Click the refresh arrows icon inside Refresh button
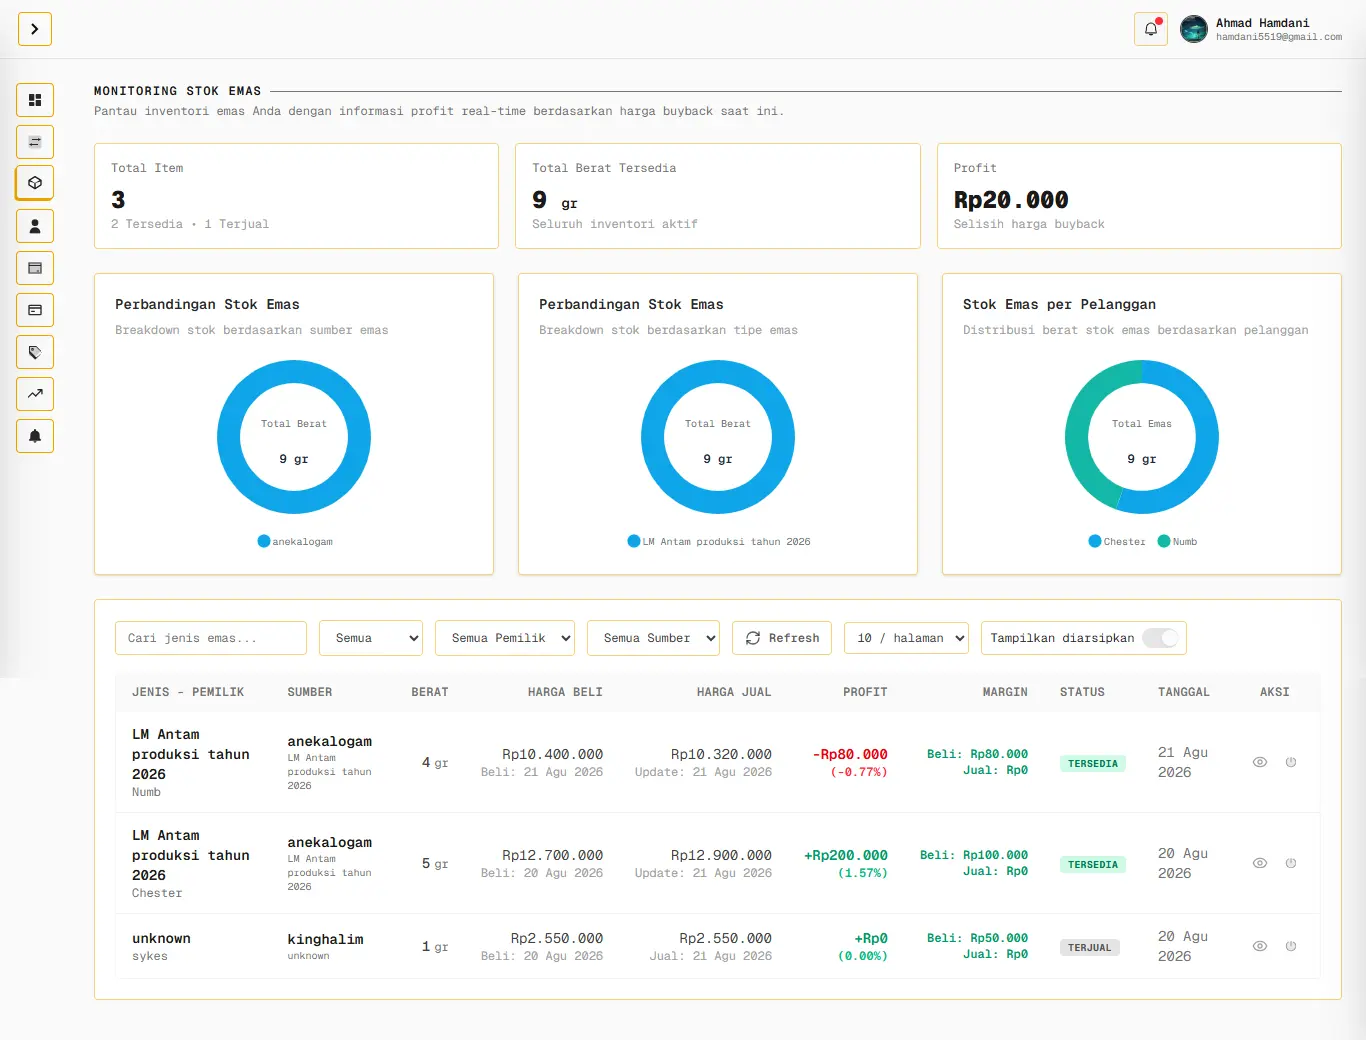The height and width of the screenshot is (1040, 1366). (x=753, y=638)
